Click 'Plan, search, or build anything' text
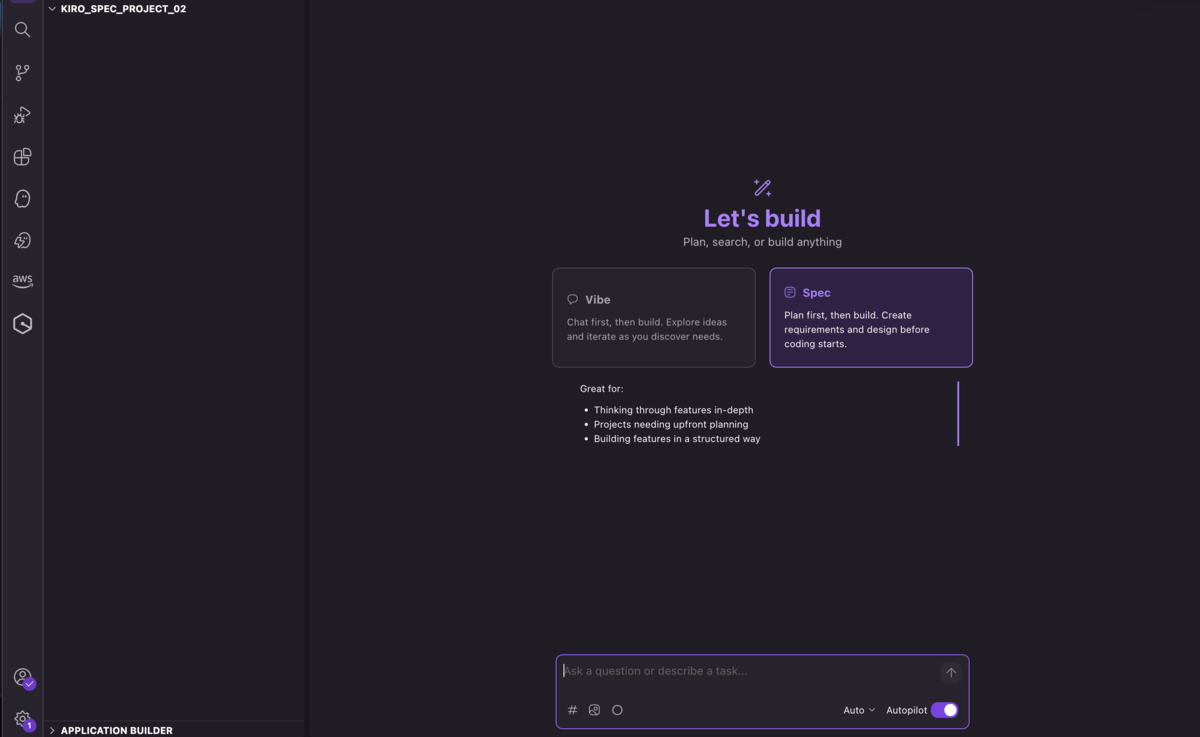This screenshot has width=1200, height=737. [762, 242]
